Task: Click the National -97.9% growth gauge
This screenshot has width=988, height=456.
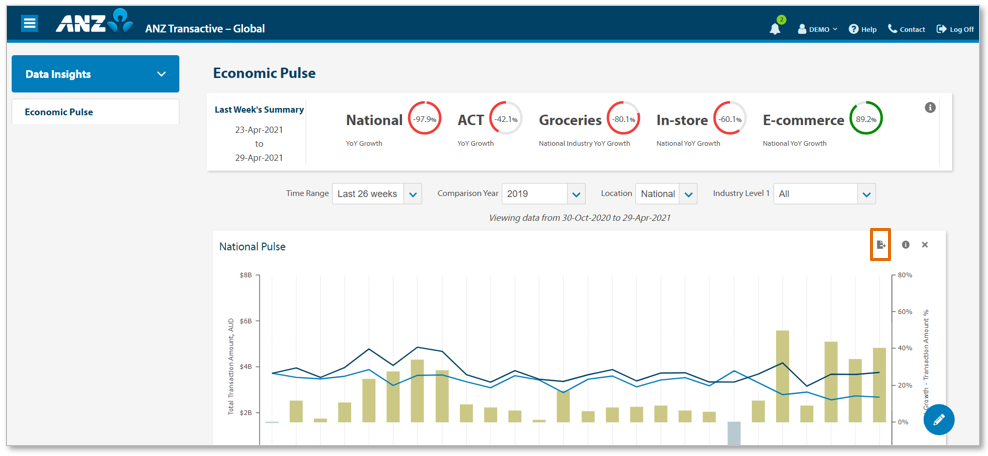Action: 423,119
